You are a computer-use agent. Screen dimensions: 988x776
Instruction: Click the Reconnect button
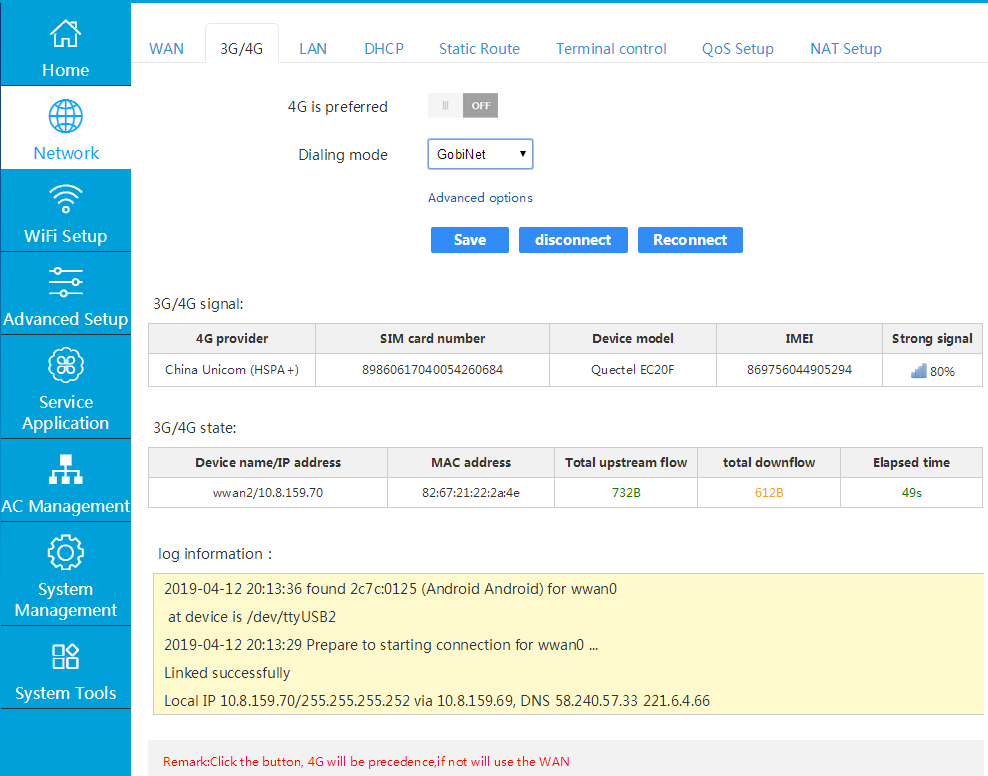(690, 240)
